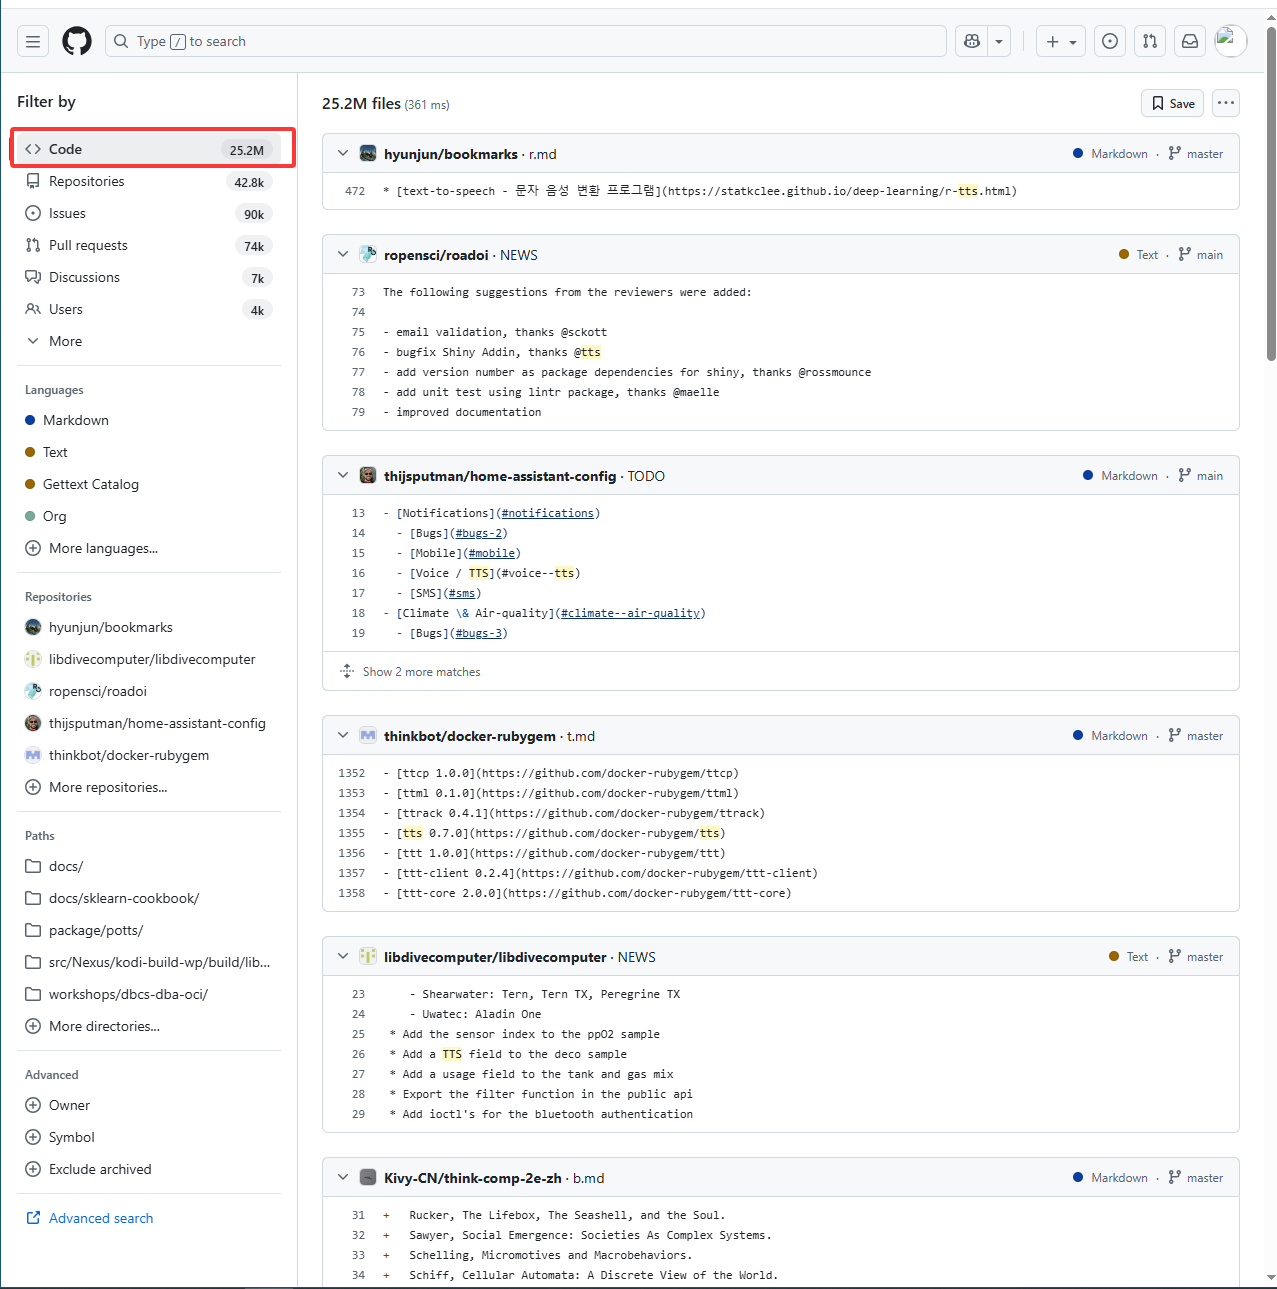This screenshot has width=1277, height=1289.
Task: Open the notifications inbox icon
Action: point(1190,41)
